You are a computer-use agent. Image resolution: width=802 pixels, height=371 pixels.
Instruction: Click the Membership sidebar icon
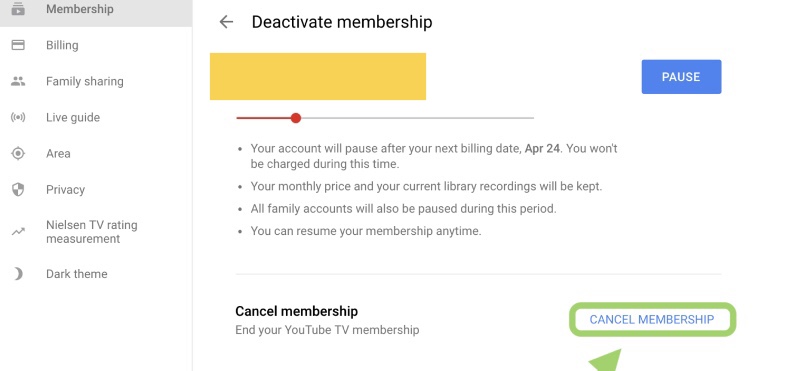18,9
